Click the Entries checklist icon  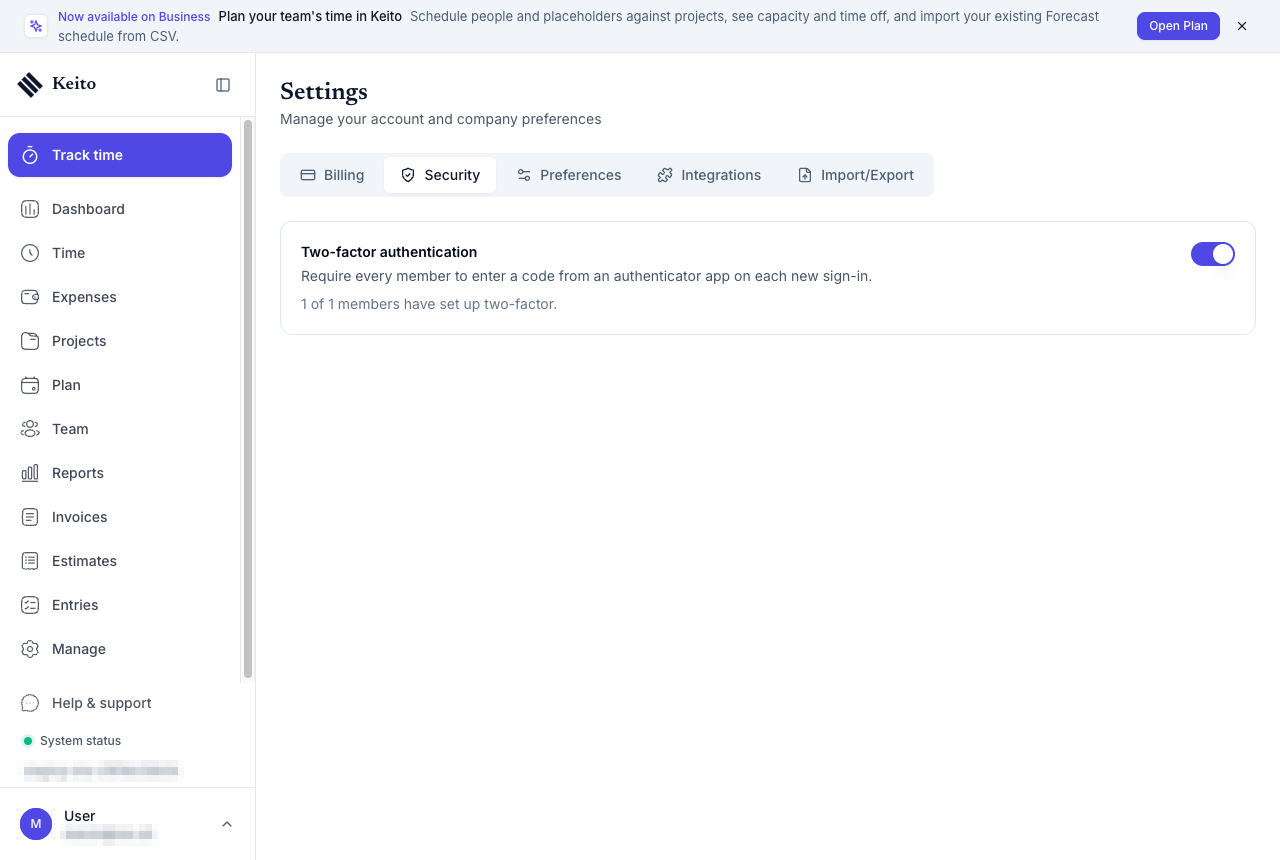click(x=30, y=605)
